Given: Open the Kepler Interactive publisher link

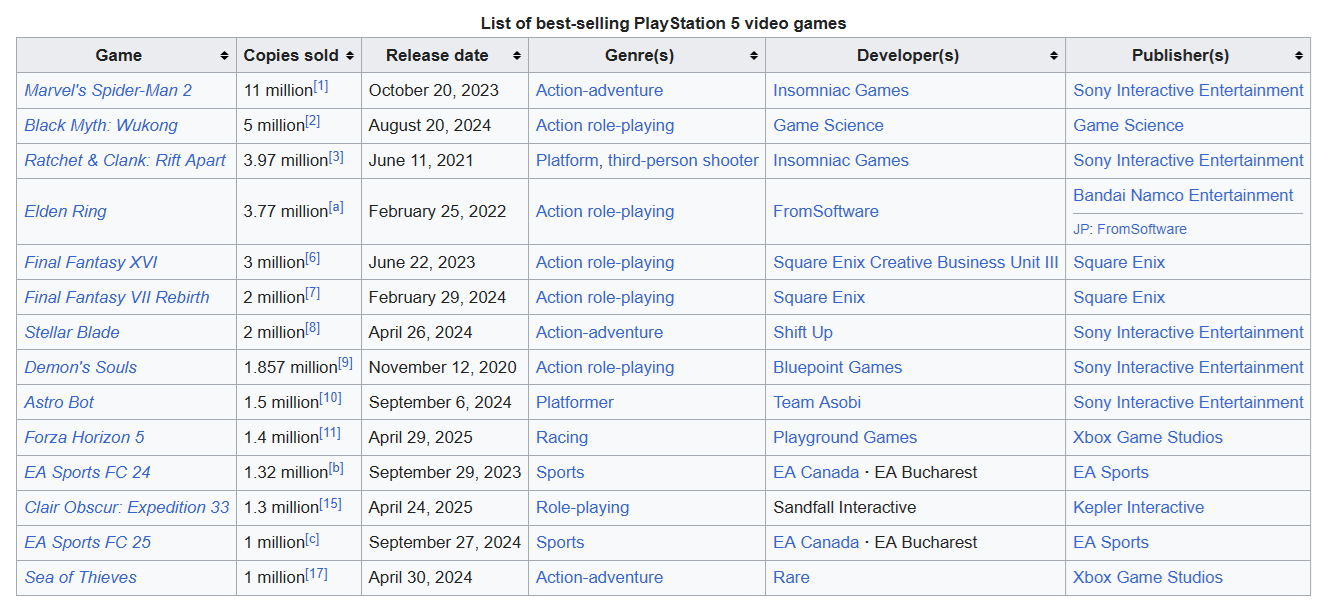Looking at the screenshot, I should point(1138,507).
